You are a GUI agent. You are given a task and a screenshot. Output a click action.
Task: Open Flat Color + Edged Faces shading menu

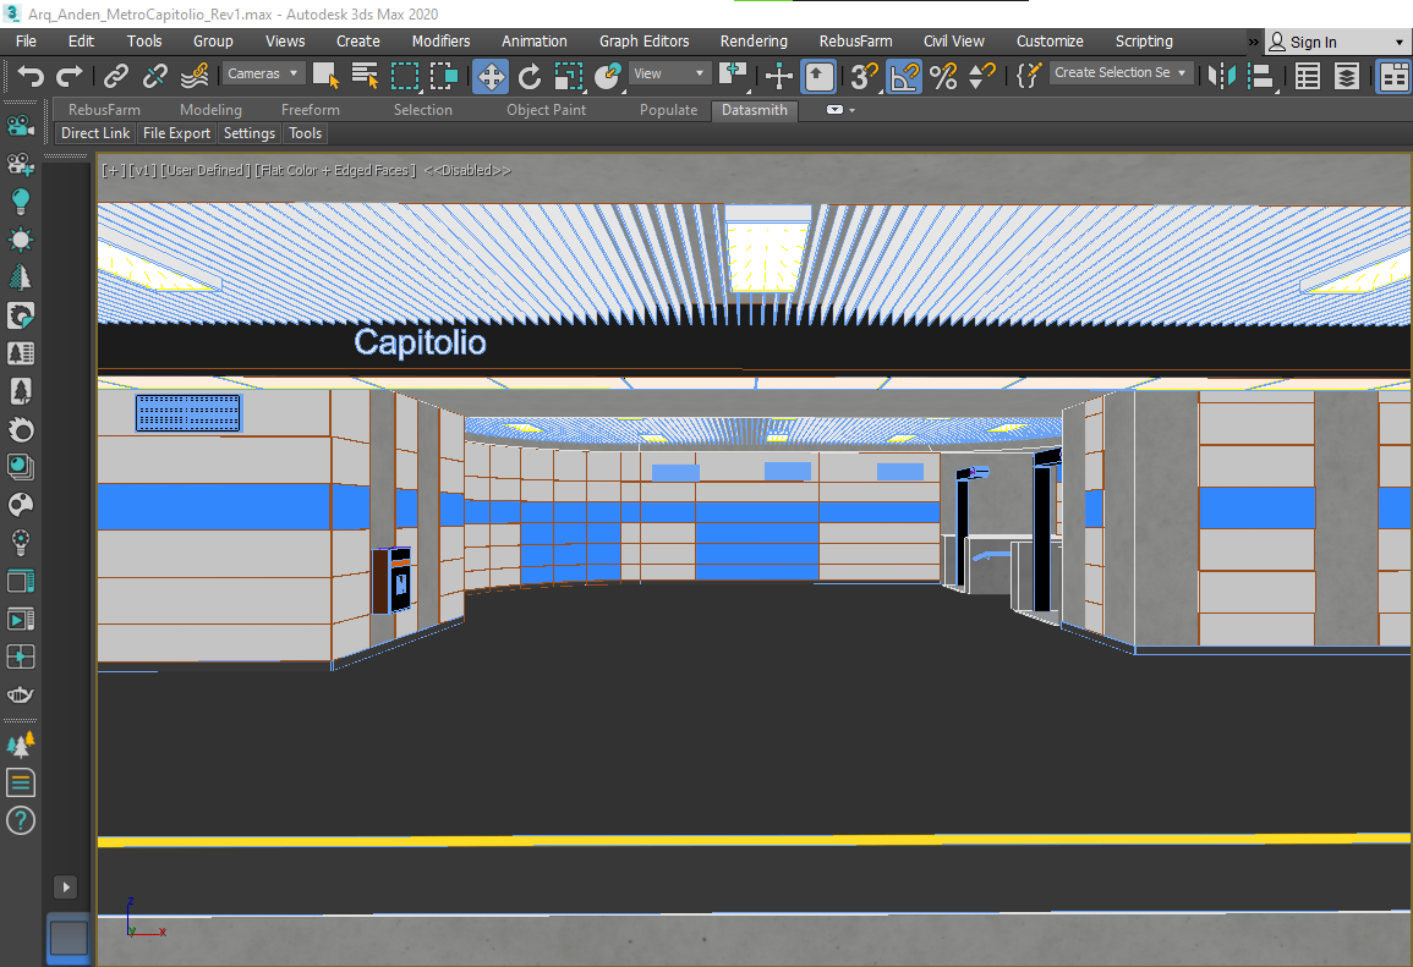click(x=335, y=171)
